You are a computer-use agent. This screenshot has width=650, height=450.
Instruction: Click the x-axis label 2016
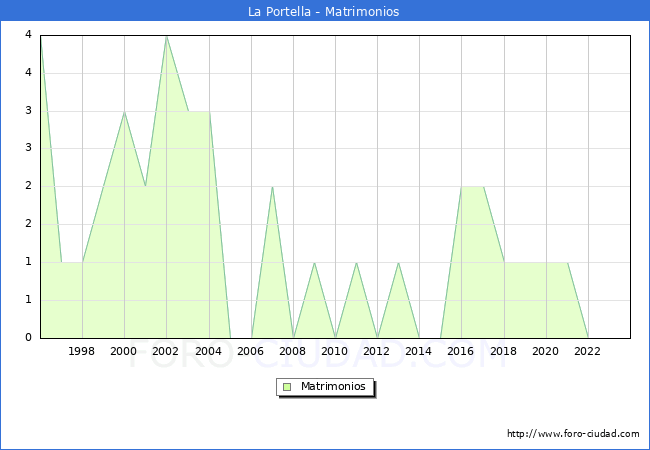pyautogui.click(x=461, y=351)
